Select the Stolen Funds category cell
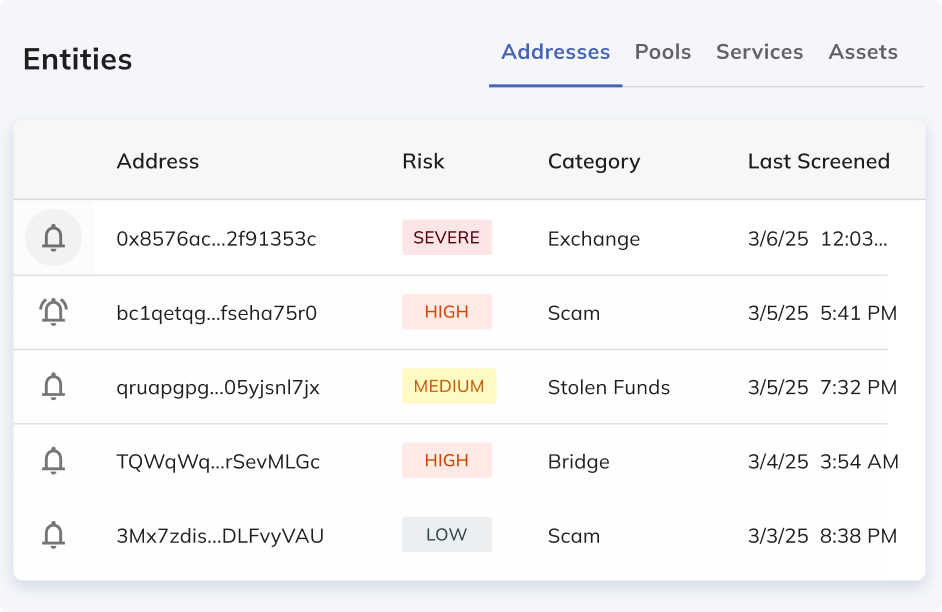The width and height of the screenshot is (942, 612). (608, 387)
